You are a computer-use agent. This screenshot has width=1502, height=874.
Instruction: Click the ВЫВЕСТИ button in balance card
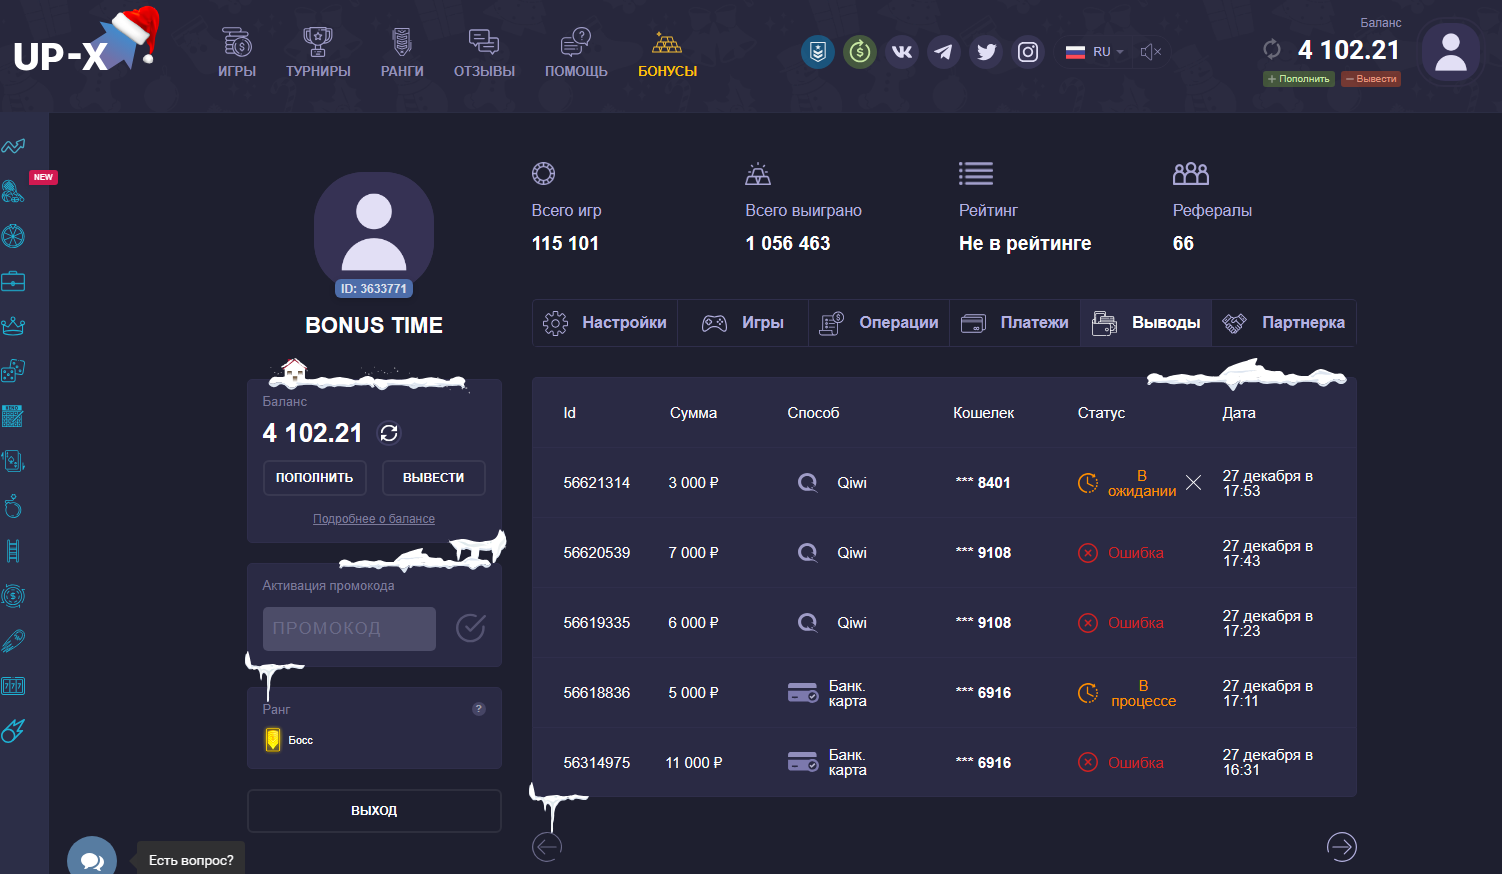(x=433, y=478)
